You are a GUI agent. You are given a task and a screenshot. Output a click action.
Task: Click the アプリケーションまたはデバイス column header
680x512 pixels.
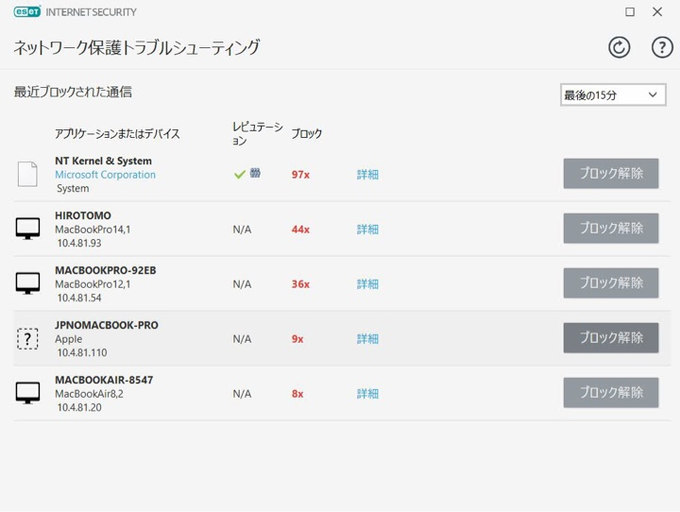click(x=117, y=134)
